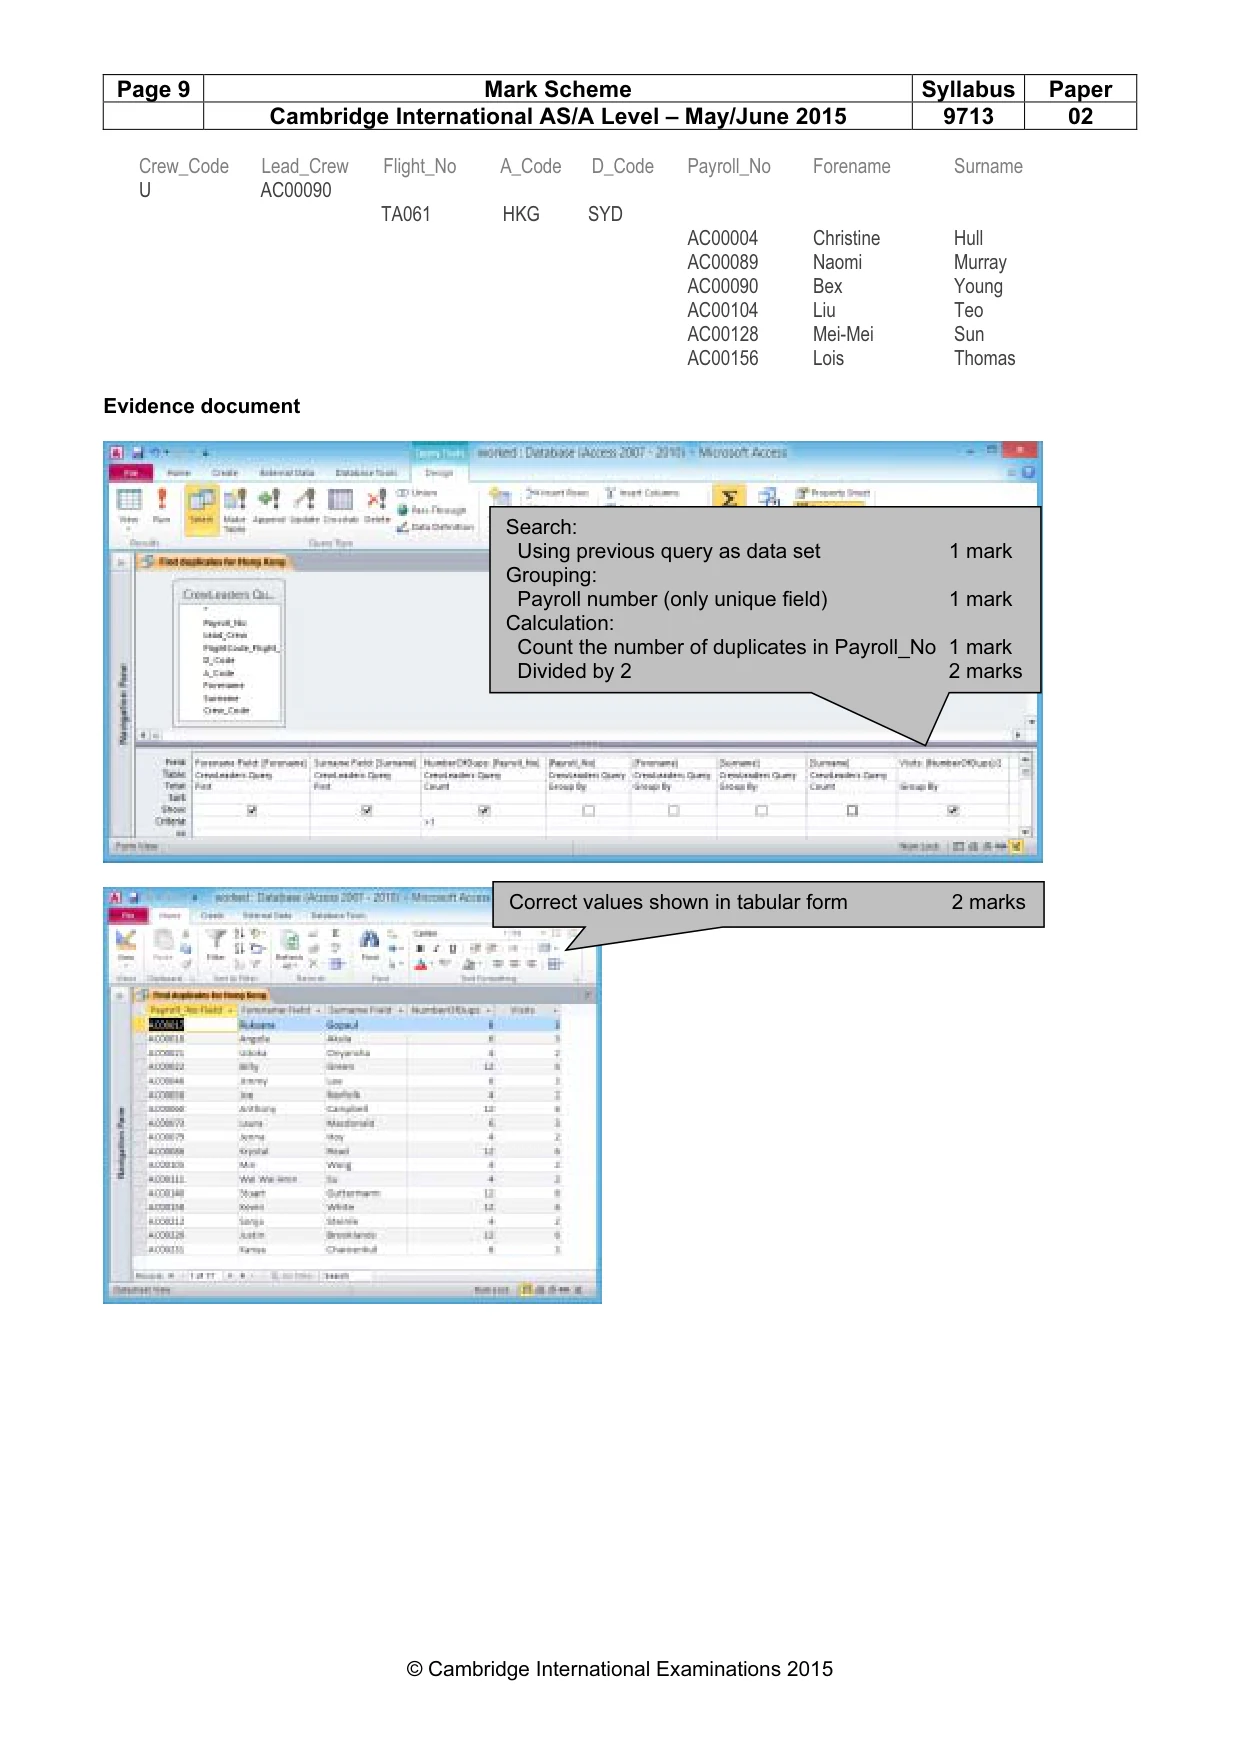Open External Data tab in design window
Screen dimensions: 1240x1755
(287, 473)
